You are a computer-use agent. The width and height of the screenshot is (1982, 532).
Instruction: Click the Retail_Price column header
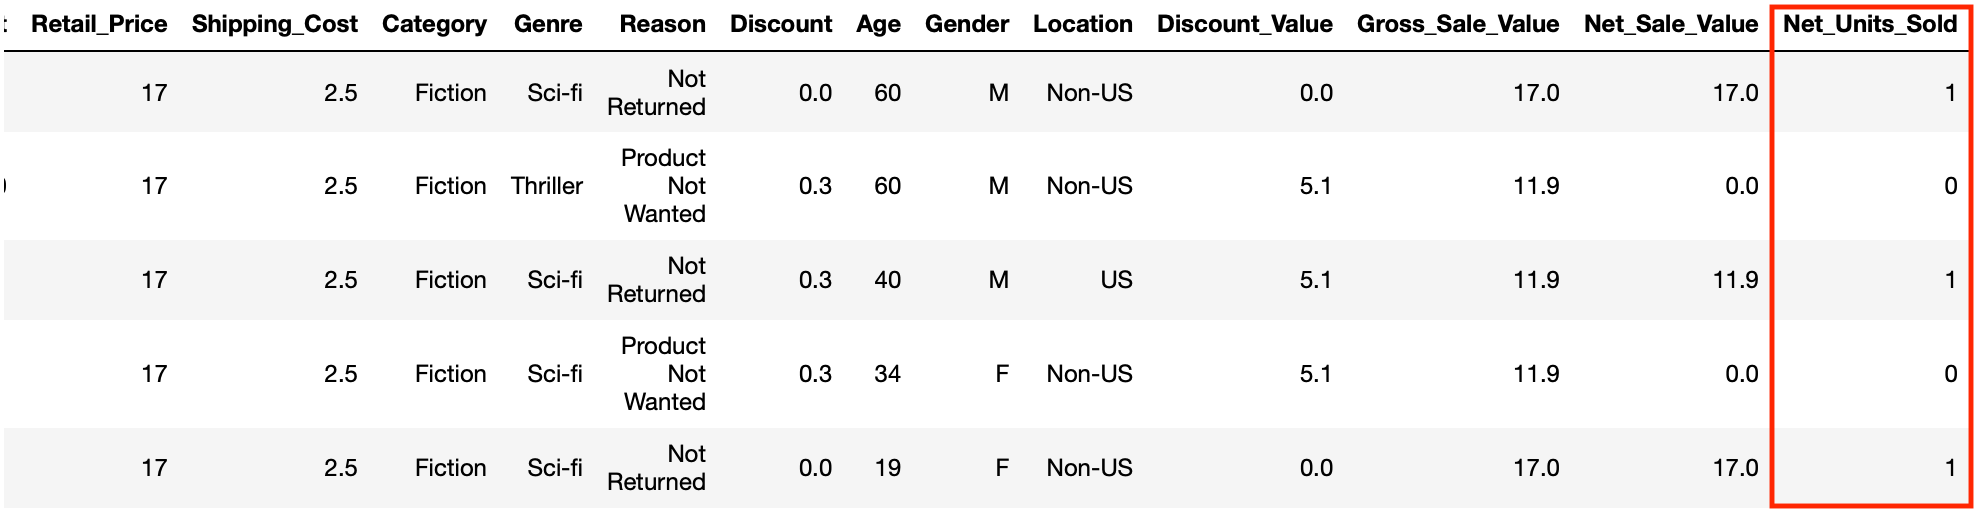(99, 24)
